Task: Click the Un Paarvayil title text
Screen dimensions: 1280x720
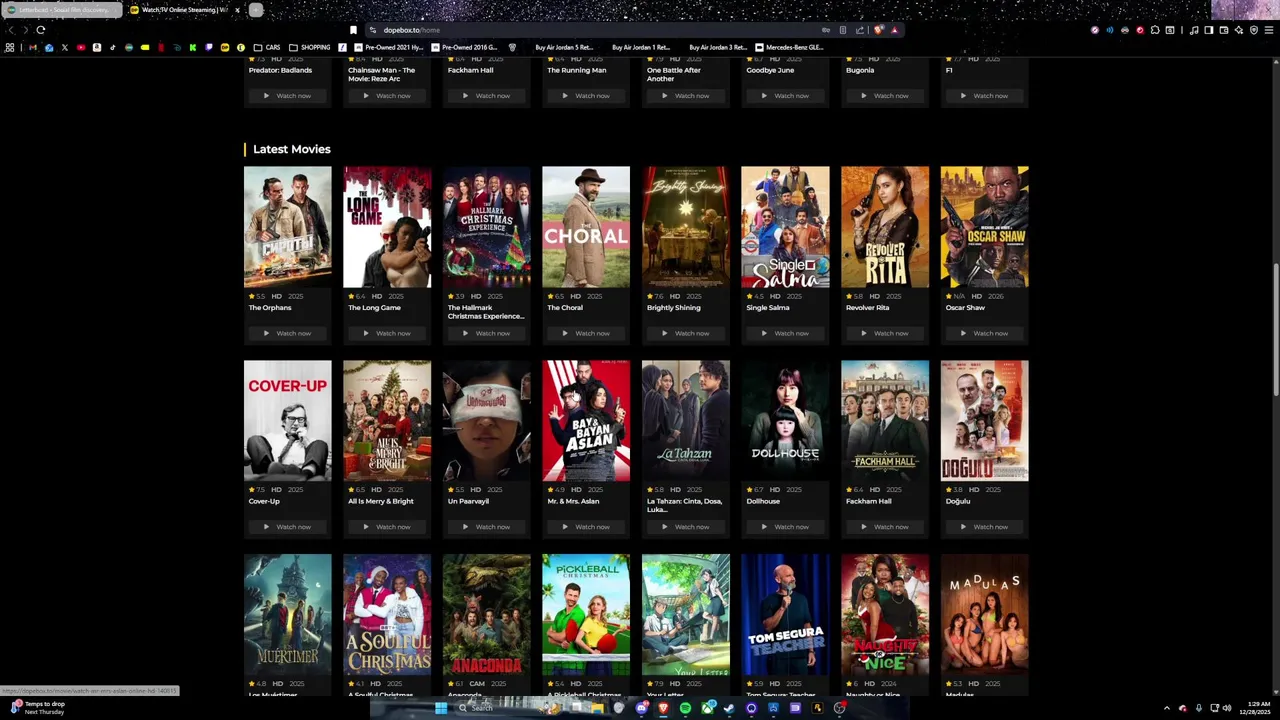Action: point(468,501)
